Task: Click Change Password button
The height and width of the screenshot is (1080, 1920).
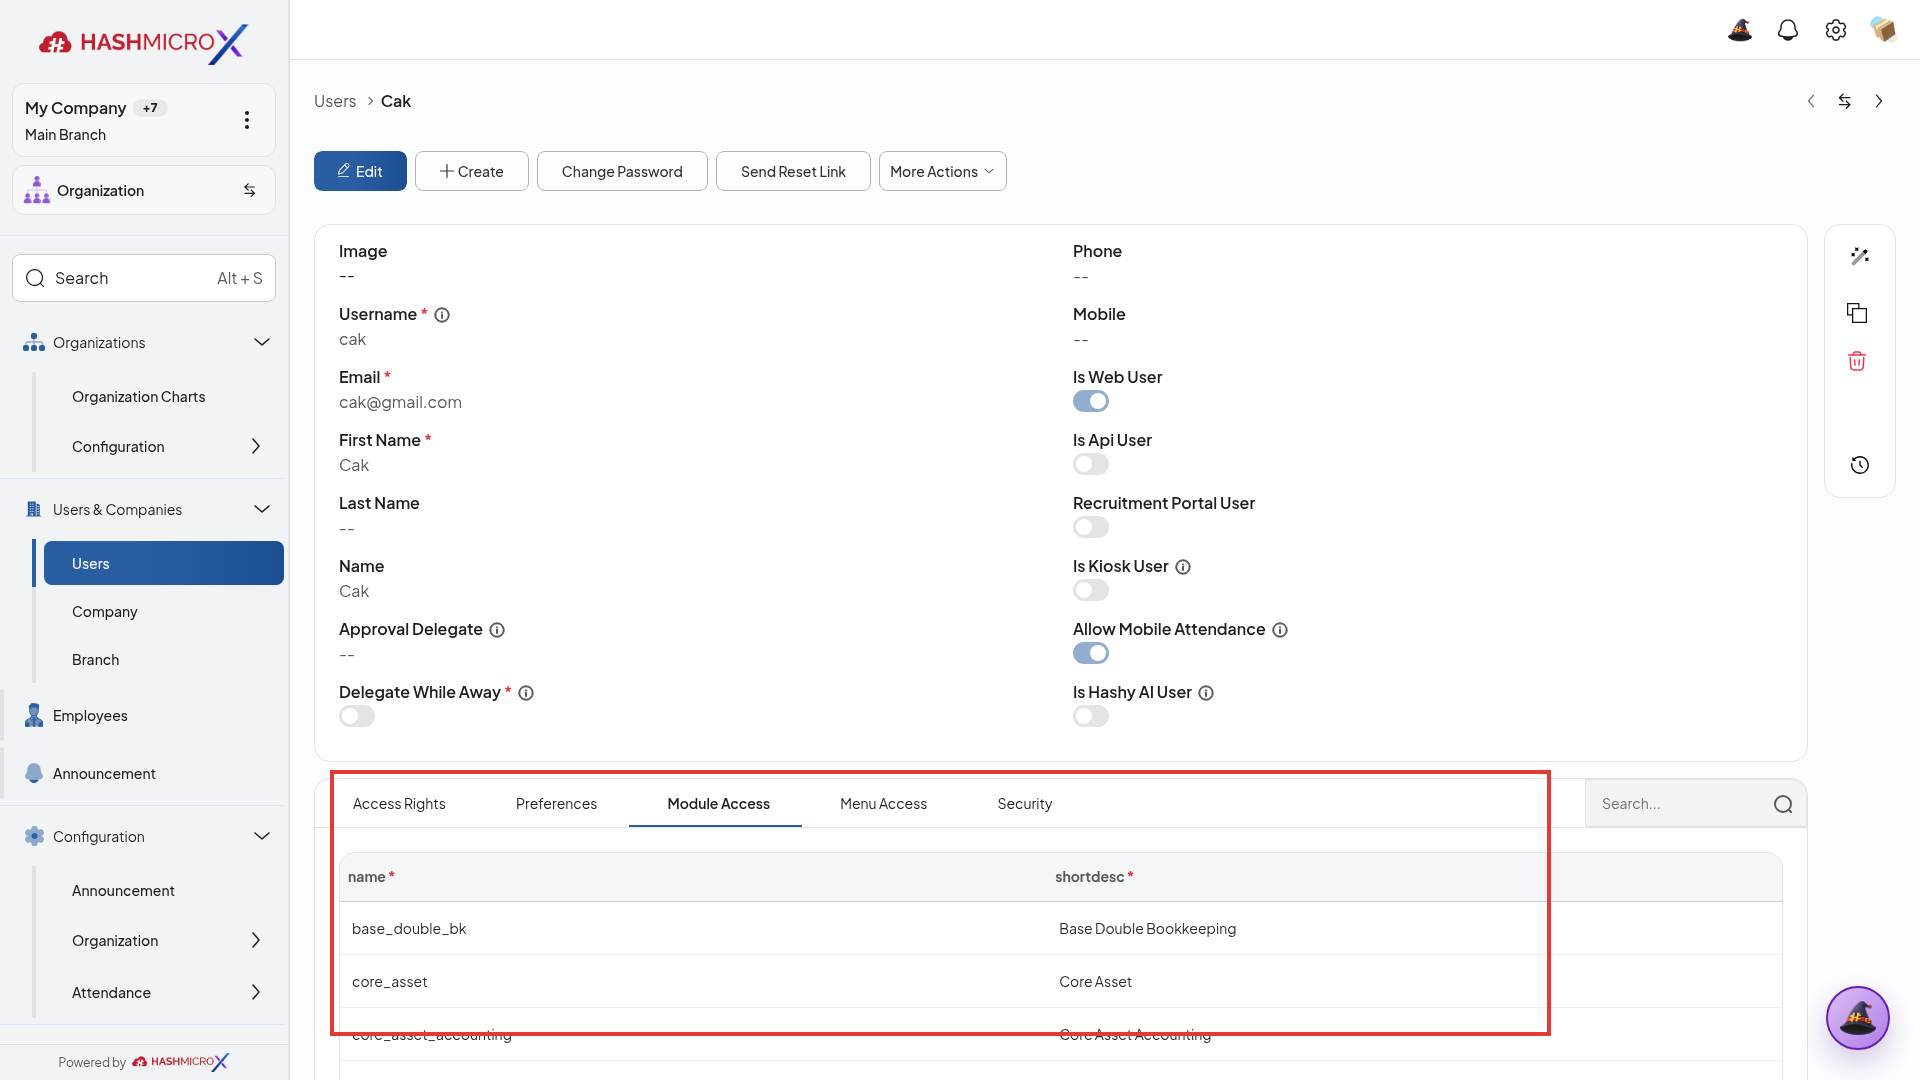Action: 622,171
